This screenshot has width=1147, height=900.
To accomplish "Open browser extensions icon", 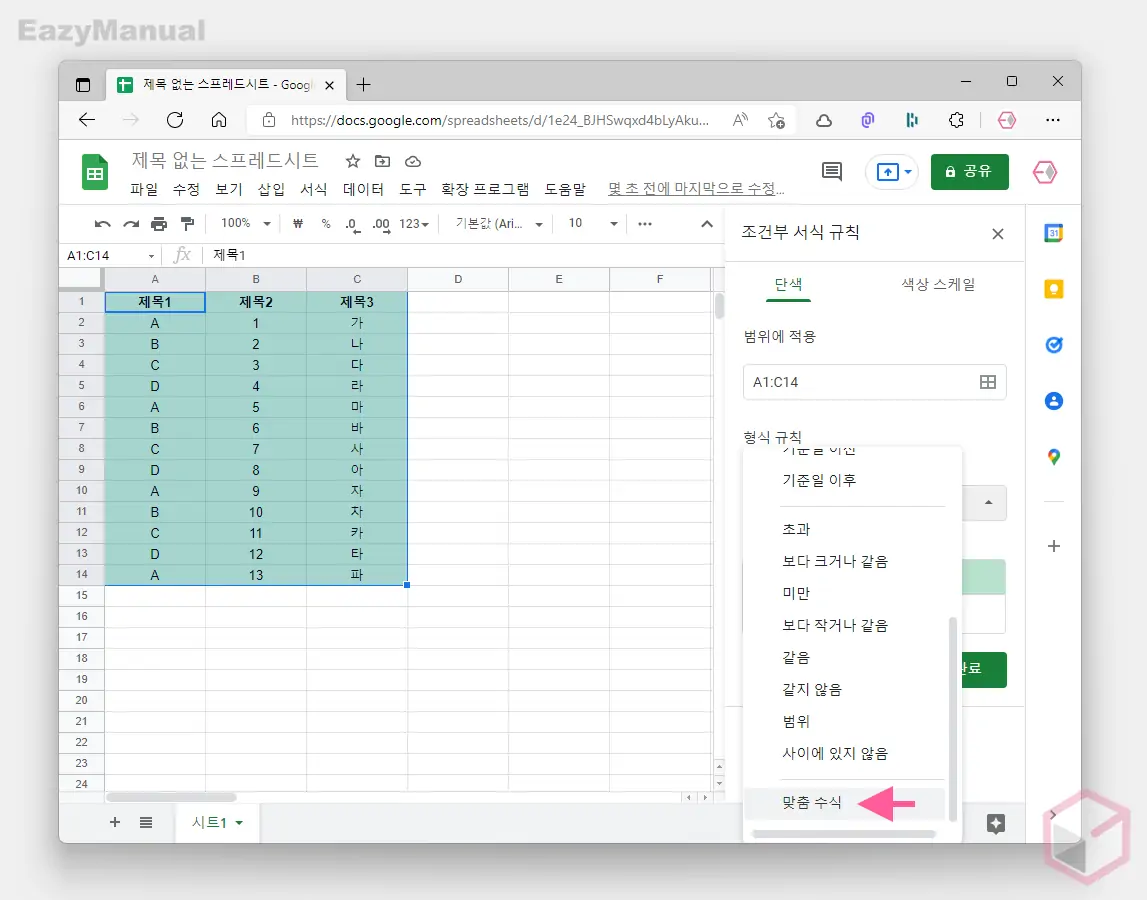I will [x=956, y=120].
